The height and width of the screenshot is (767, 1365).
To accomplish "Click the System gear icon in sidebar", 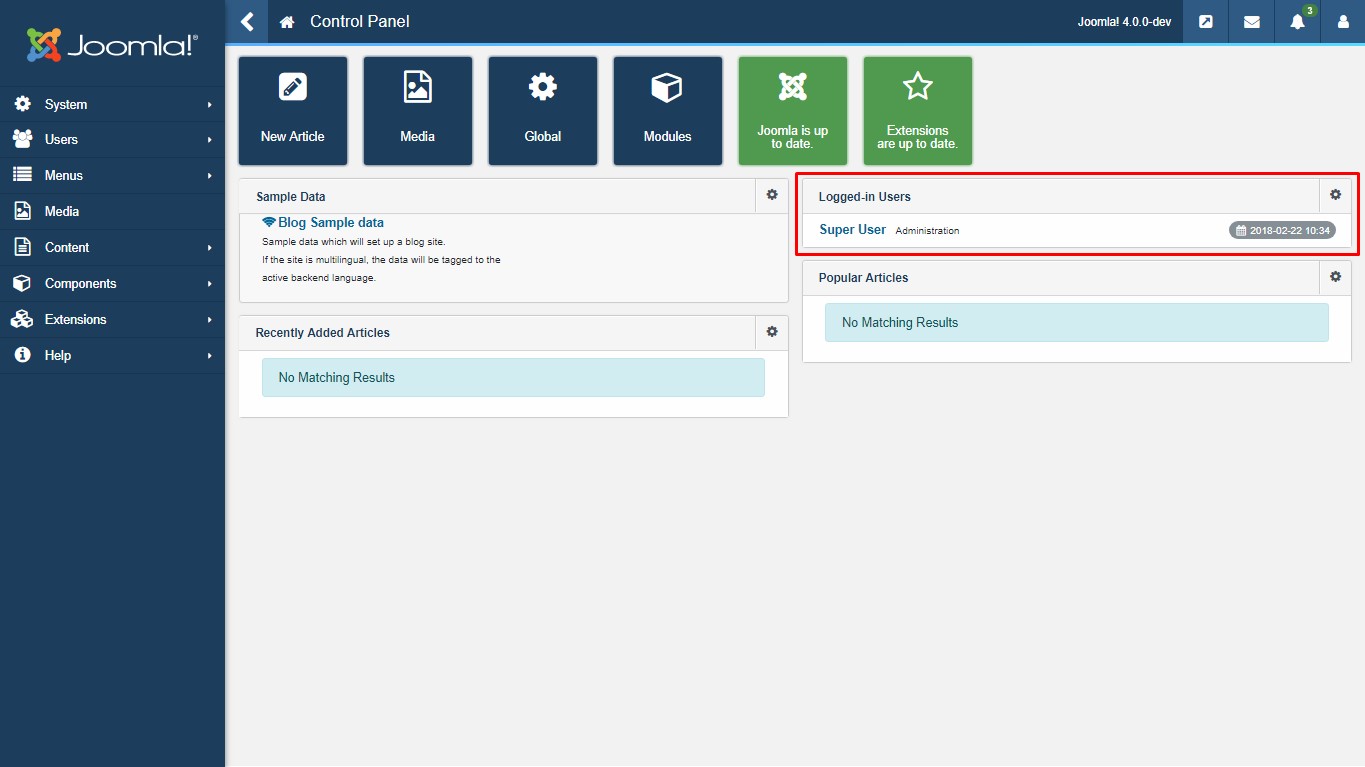I will [x=22, y=104].
